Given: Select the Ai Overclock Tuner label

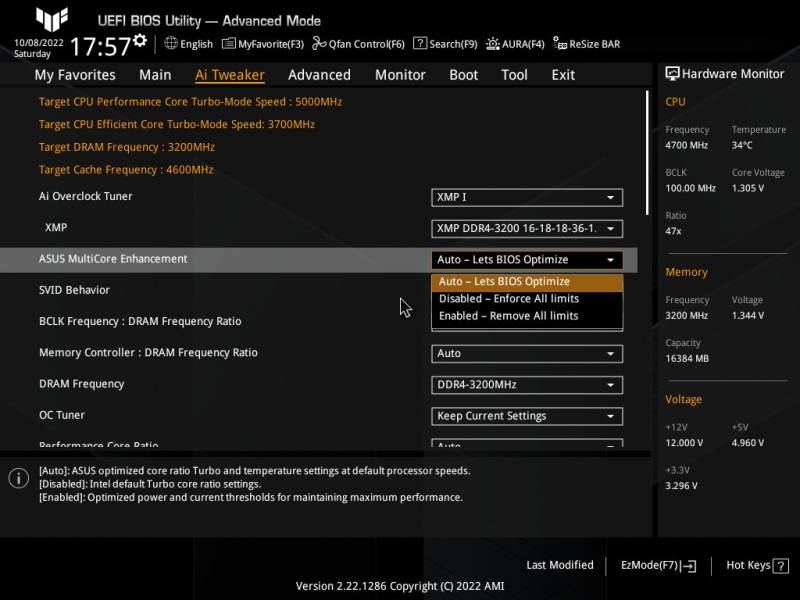Looking at the screenshot, I should tap(86, 196).
